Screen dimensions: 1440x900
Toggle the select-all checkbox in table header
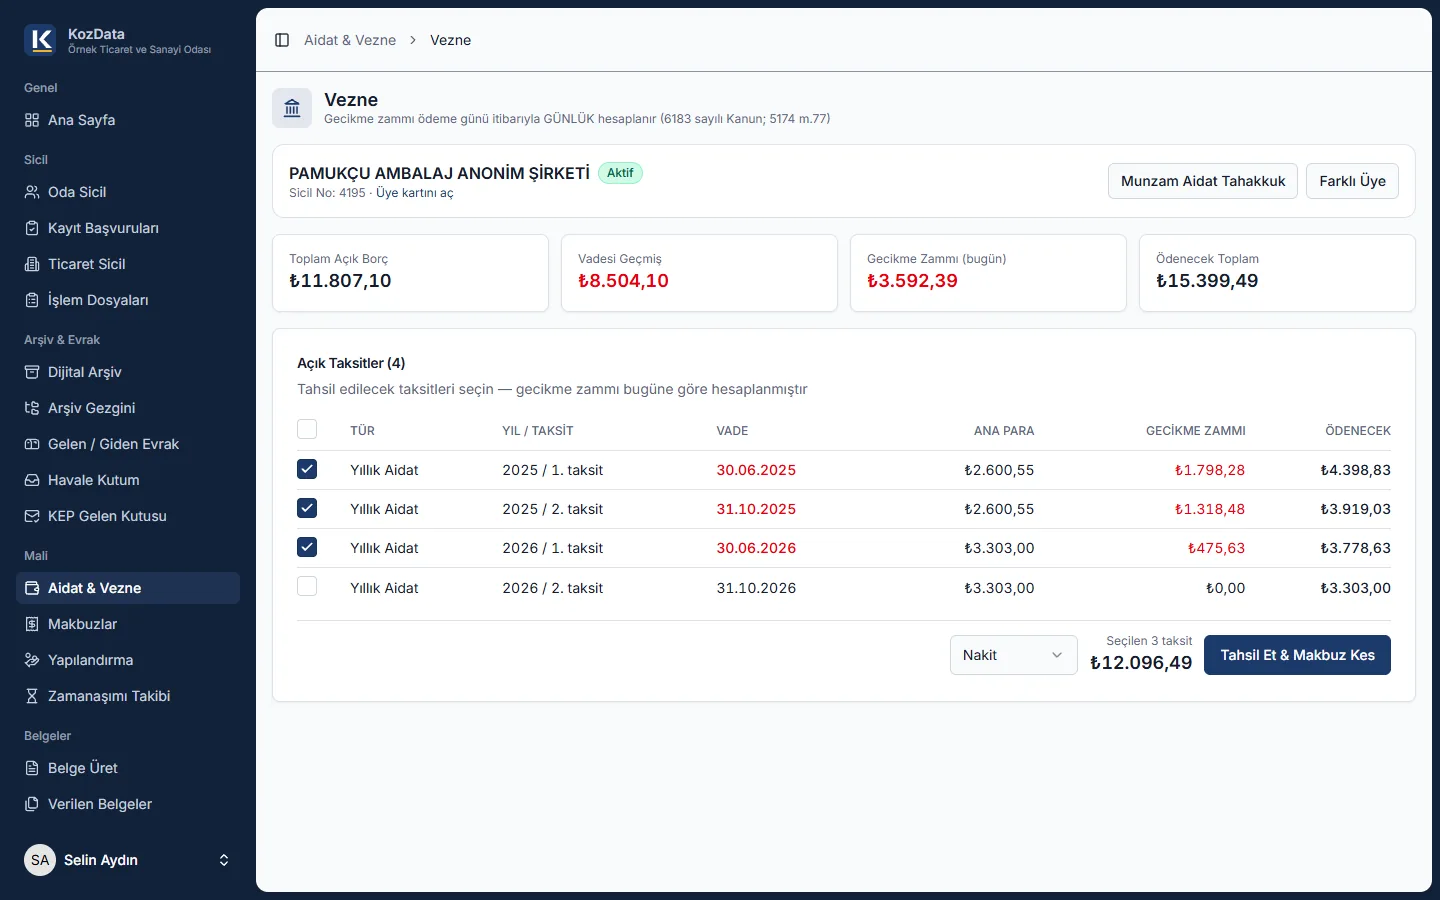(307, 429)
